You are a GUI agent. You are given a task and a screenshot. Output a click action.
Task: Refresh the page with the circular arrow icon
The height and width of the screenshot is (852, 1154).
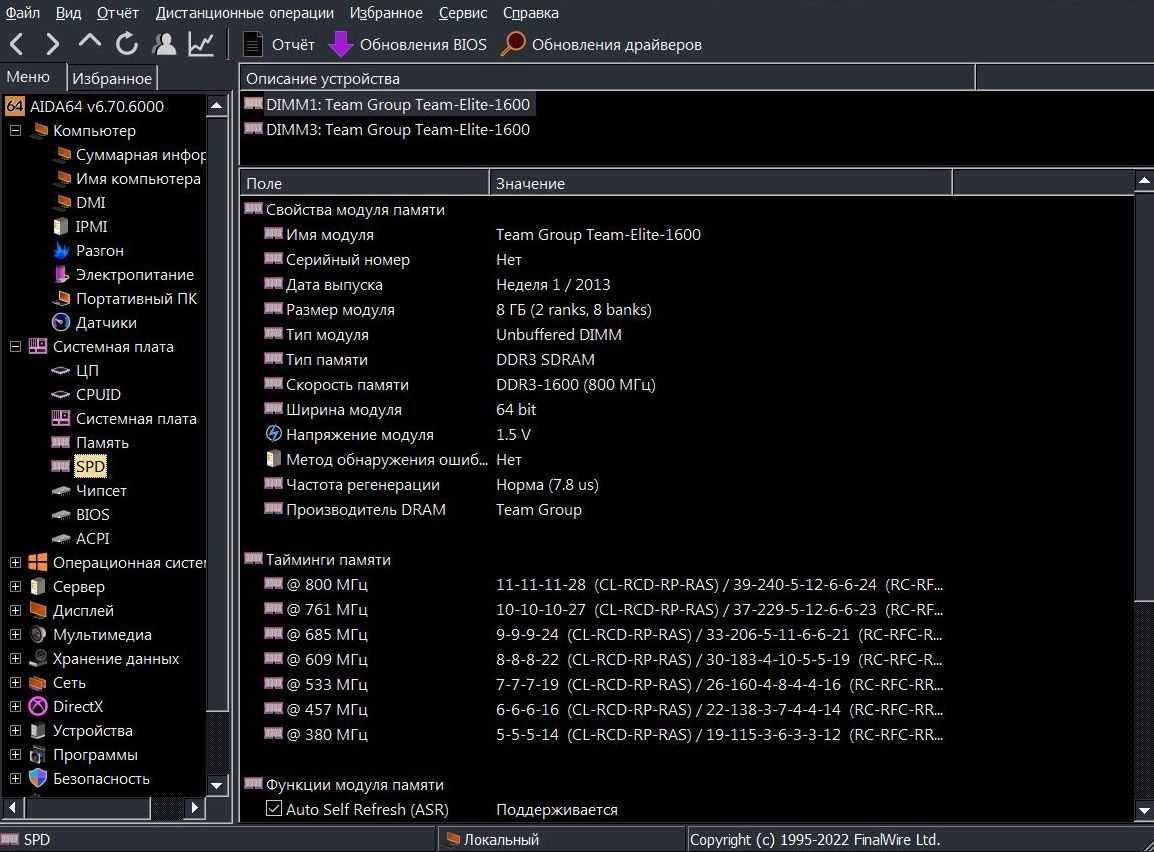pos(127,44)
